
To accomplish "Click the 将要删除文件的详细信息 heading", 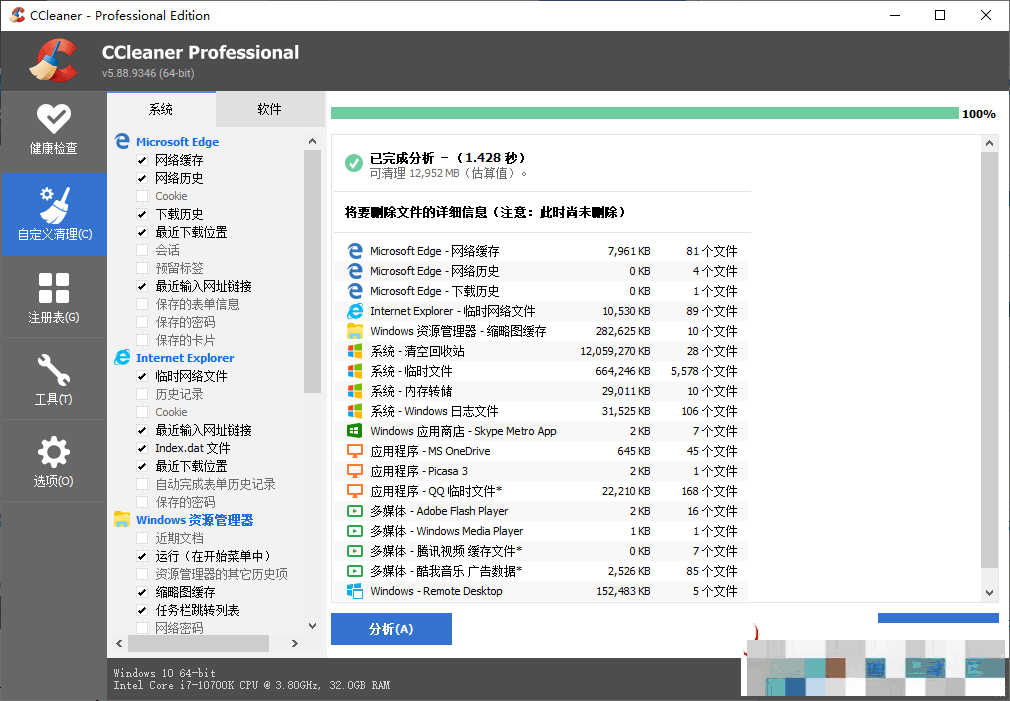I will [485, 212].
